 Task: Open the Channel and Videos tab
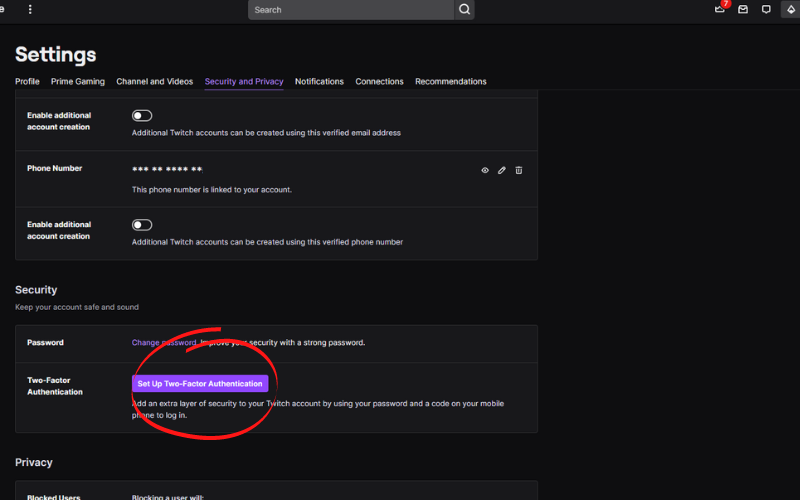[x=155, y=82]
